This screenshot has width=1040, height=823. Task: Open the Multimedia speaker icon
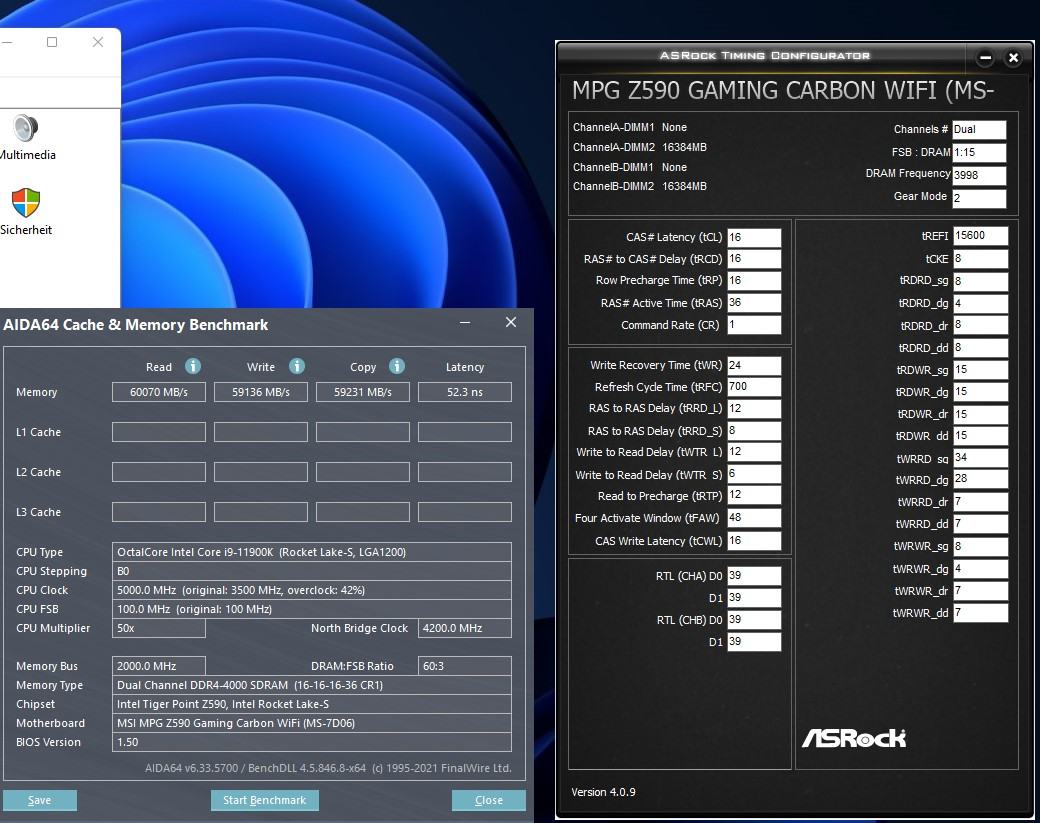click(x=25, y=128)
